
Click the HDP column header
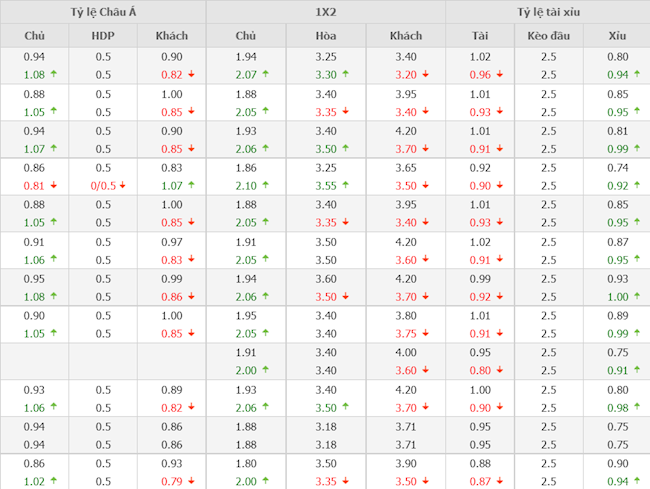[103, 36]
